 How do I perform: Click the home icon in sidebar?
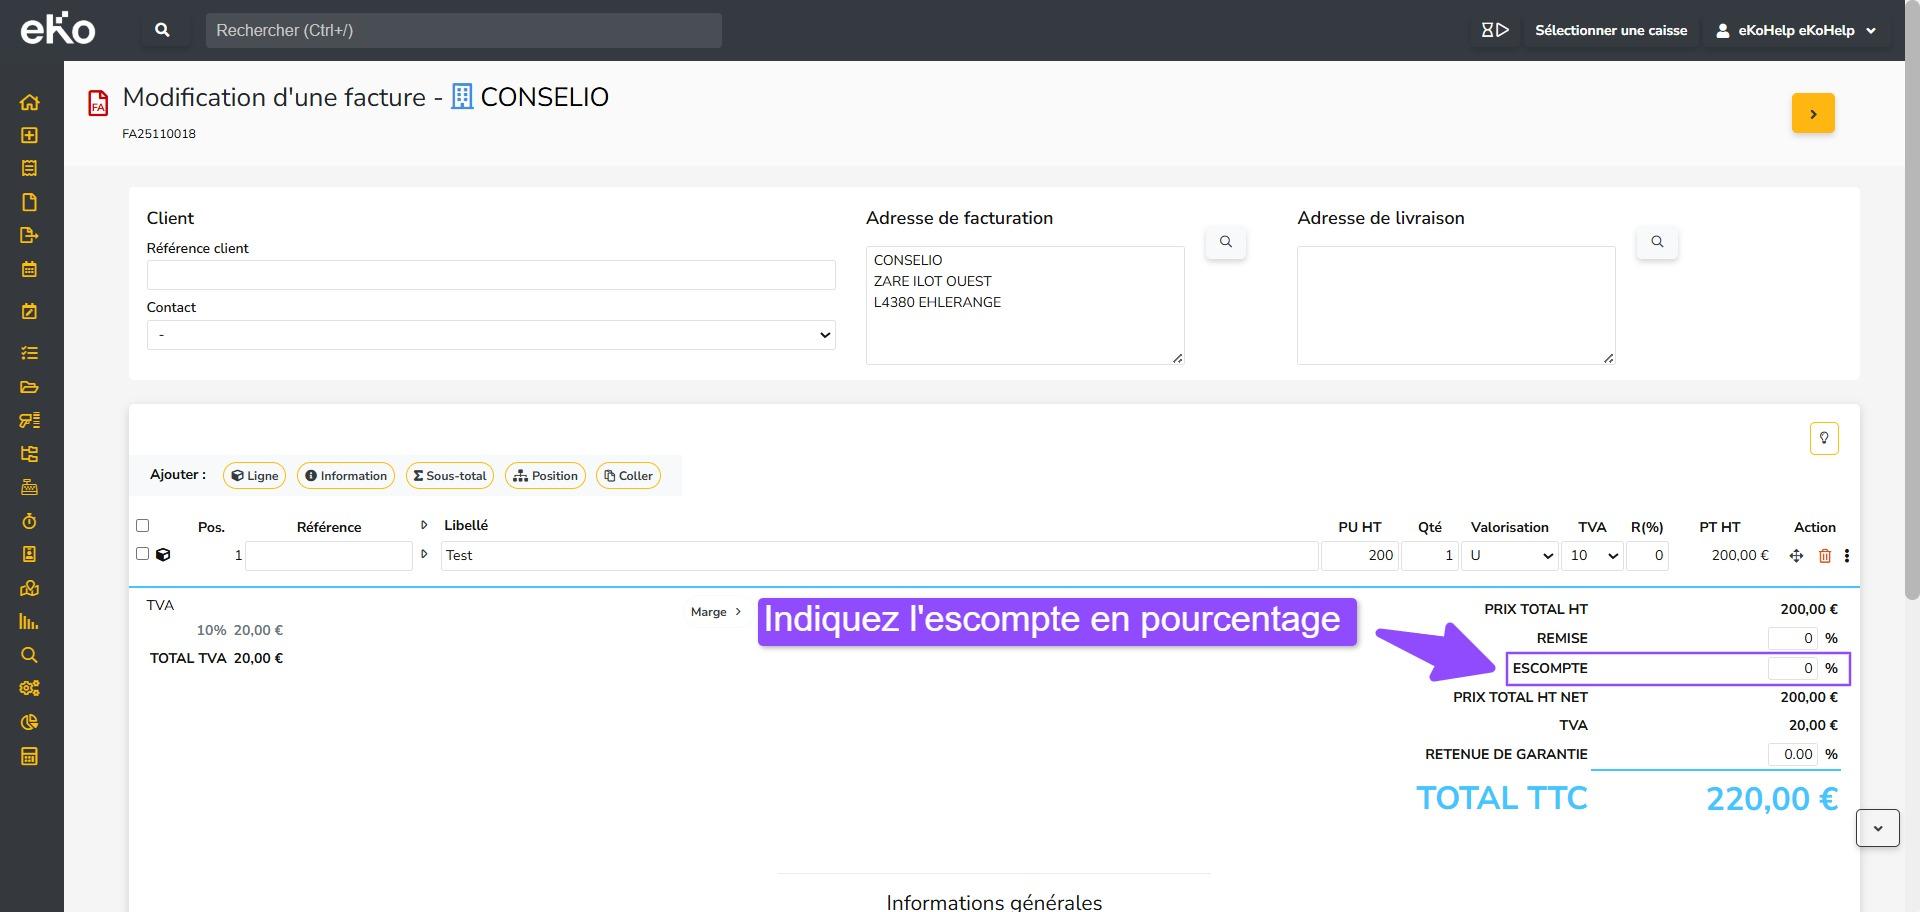[x=29, y=102]
